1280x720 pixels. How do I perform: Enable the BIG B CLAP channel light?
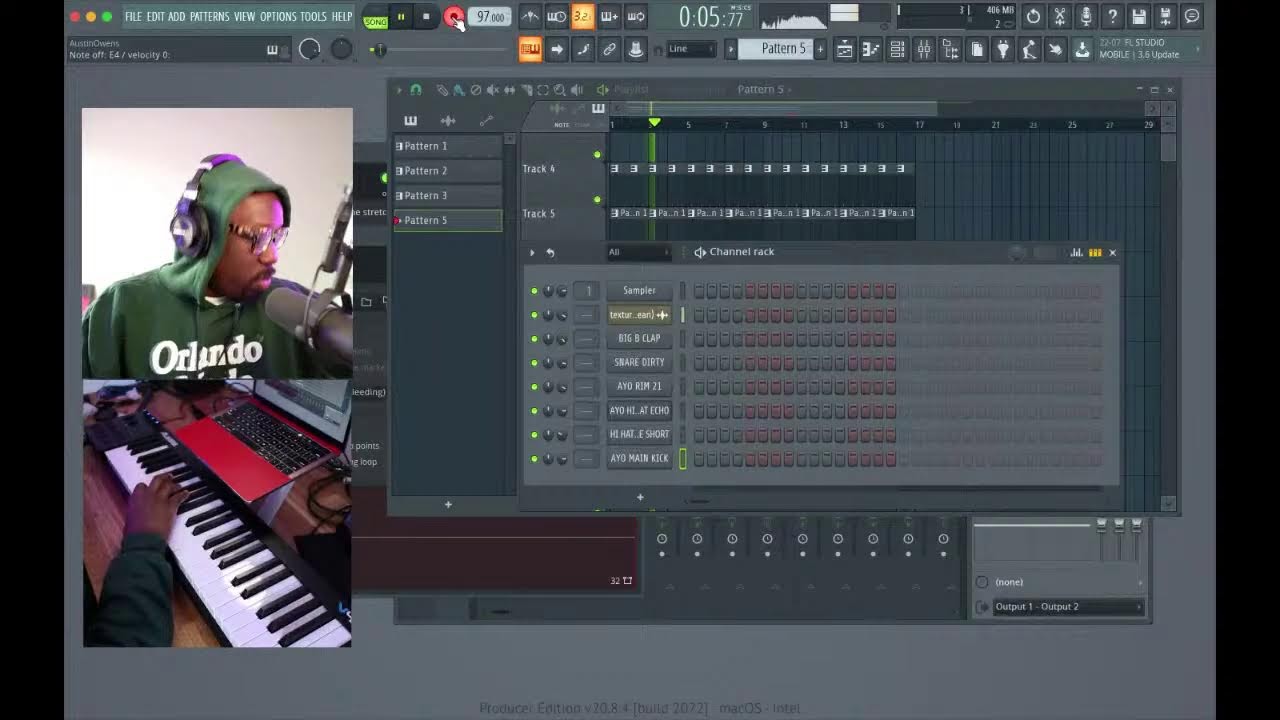[x=535, y=338]
